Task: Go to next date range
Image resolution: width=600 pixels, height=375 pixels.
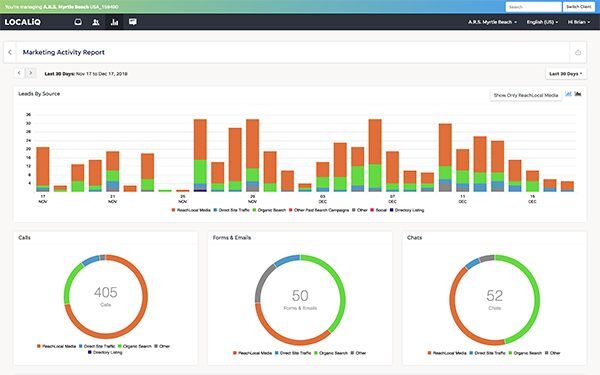Action: (31, 73)
